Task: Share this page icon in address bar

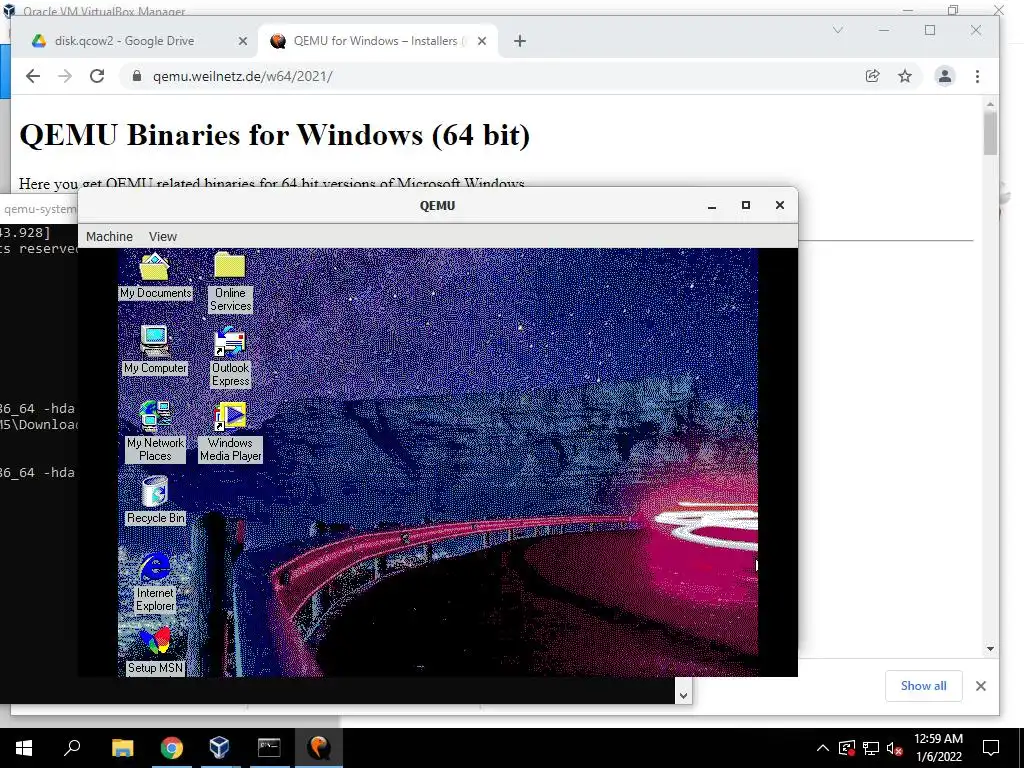Action: (x=872, y=76)
